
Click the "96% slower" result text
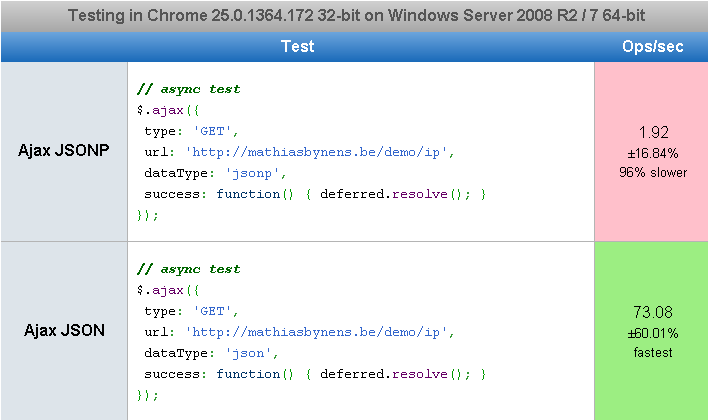(653, 172)
